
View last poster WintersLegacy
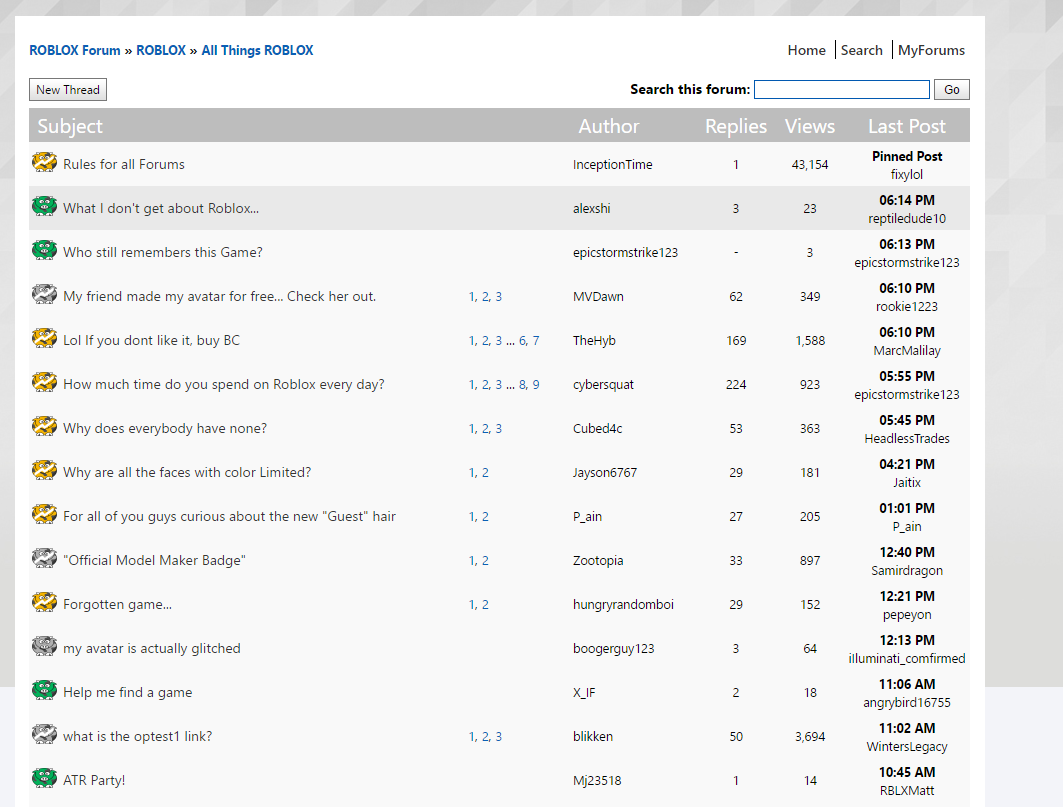click(906, 747)
